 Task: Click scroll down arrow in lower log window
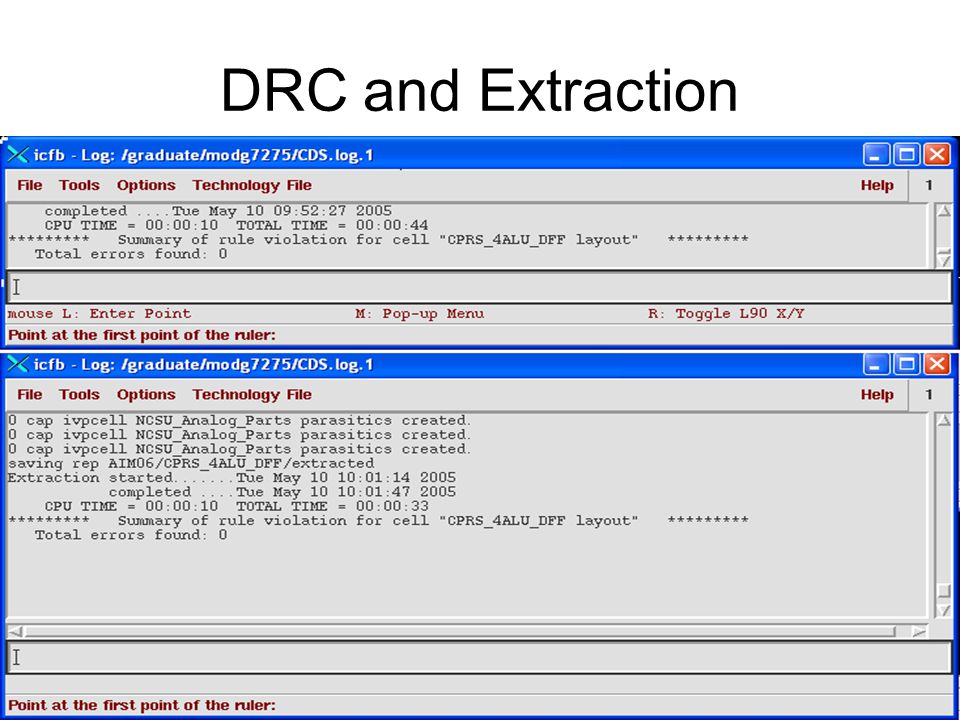point(943,609)
